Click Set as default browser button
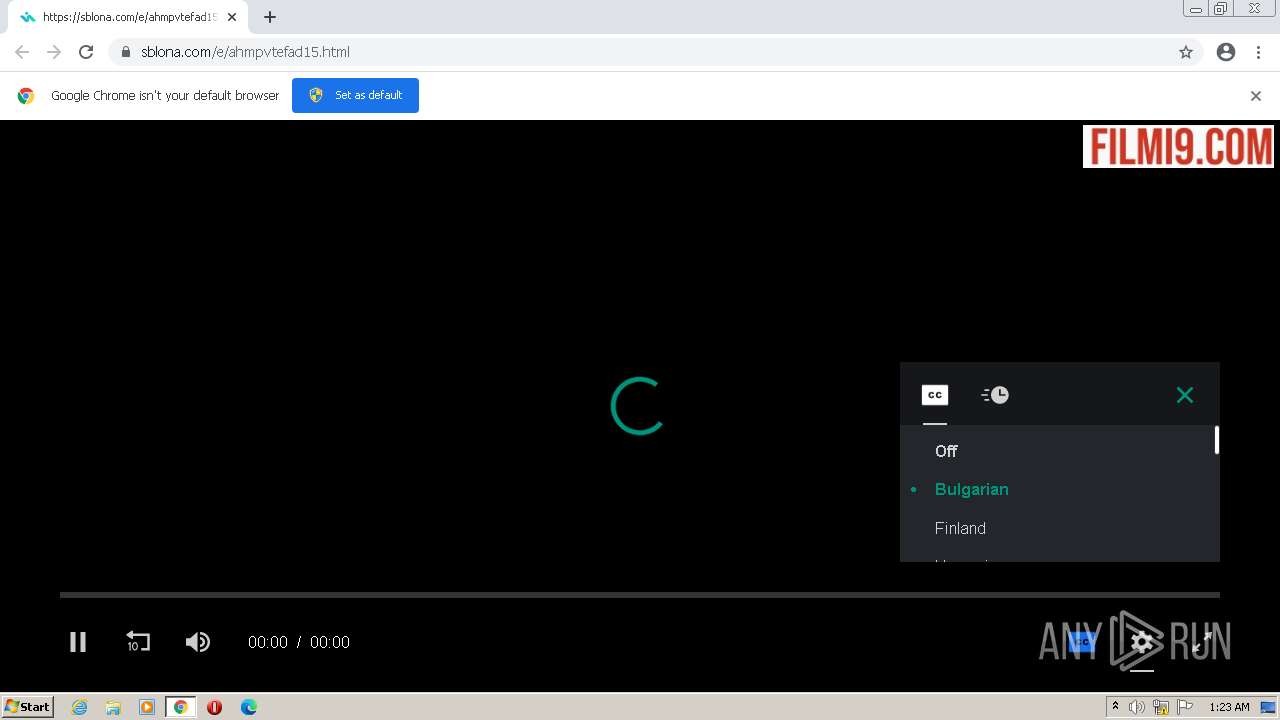The image size is (1280, 720). (x=355, y=95)
